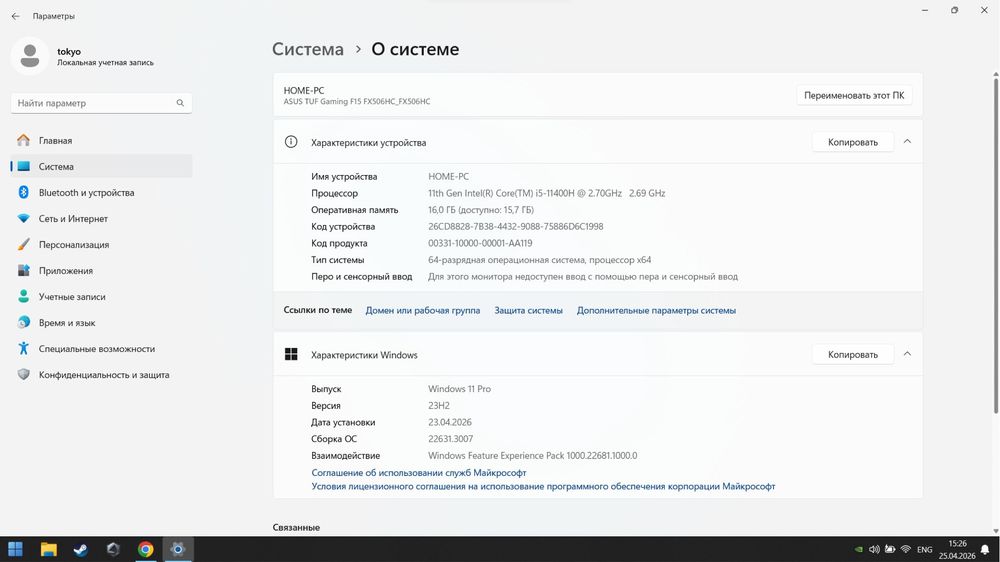Open Время и язык section
The width and height of the screenshot is (1000, 562).
pyautogui.click(x=101, y=323)
